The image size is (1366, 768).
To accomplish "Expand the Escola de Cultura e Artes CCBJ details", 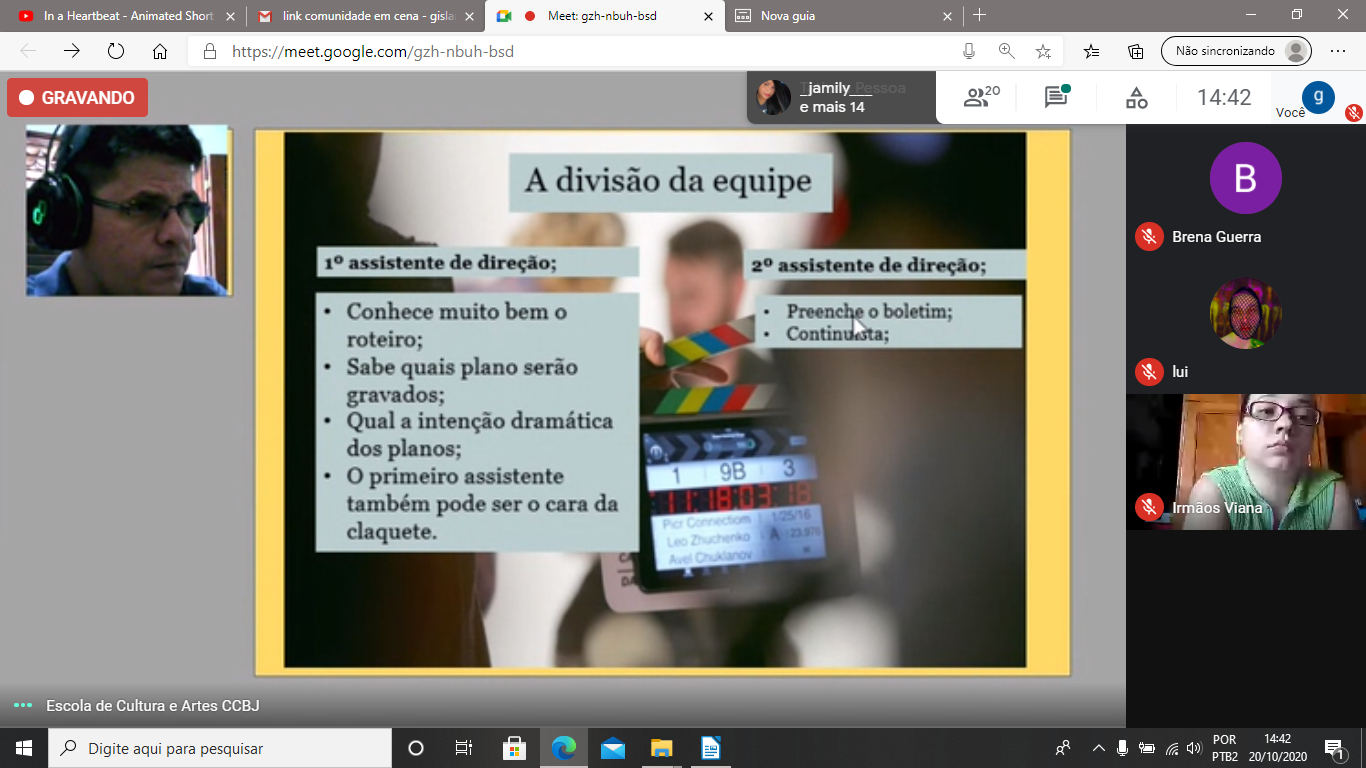I will tap(23, 706).
